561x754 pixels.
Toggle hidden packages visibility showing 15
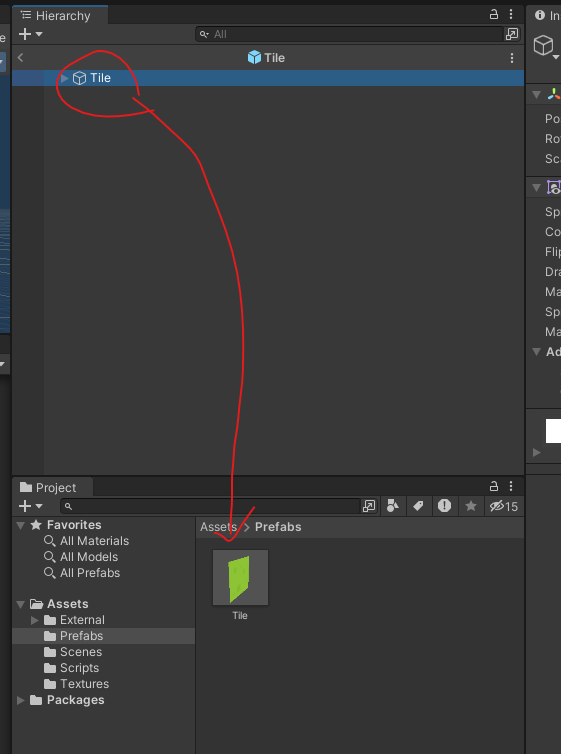(x=503, y=506)
